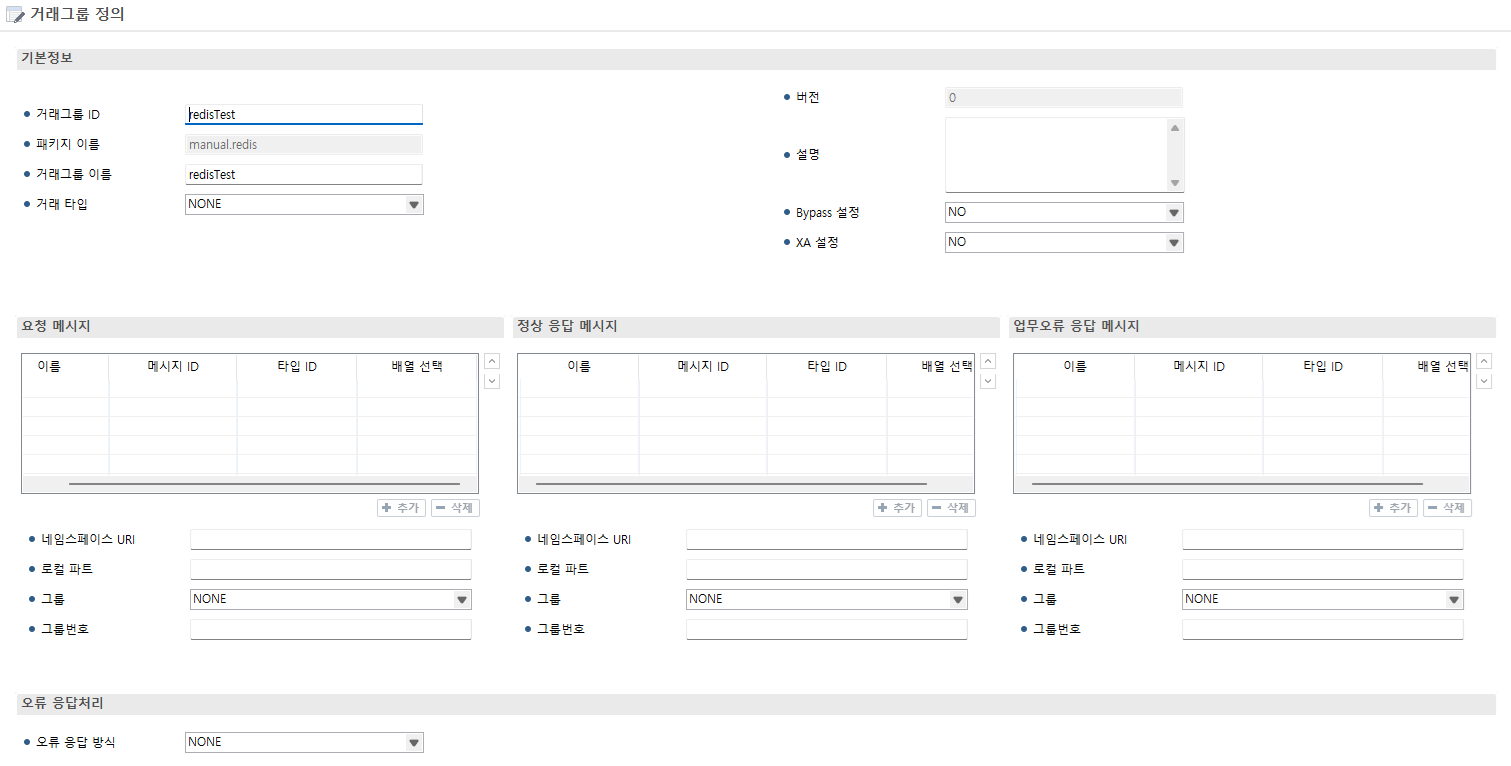This screenshot has width=1511, height=766.
Task: Click scroll-up arrow in 설명 text area
Action: 1175,128
